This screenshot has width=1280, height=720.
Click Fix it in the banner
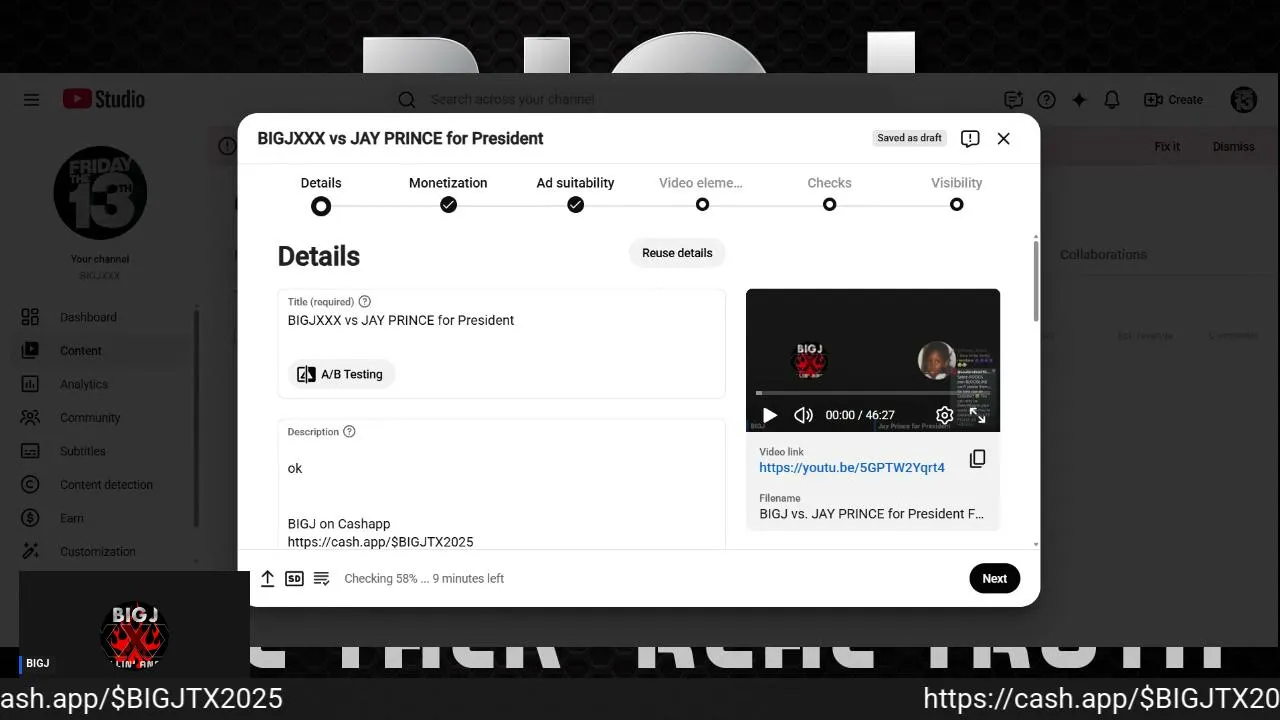[x=1167, y=146]
